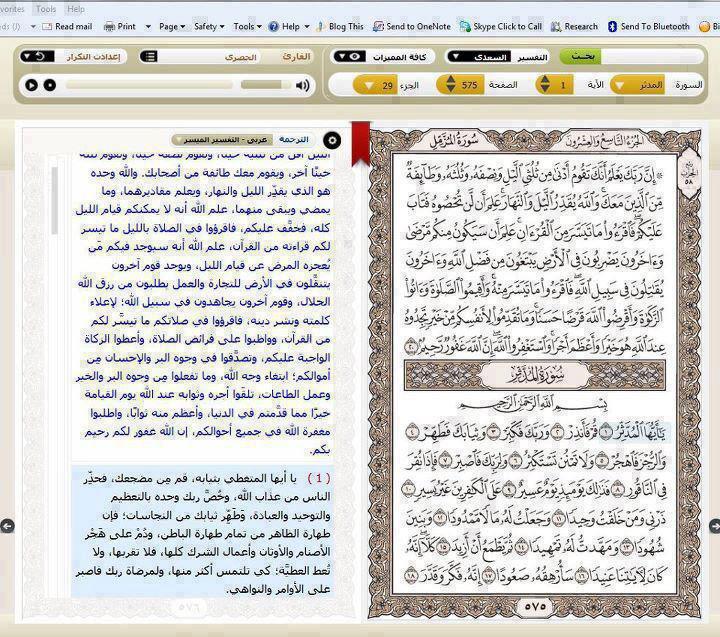Screen dimensions: 720x637
Task: Adjust the volume slider
Action: click(x=265, y=85)
